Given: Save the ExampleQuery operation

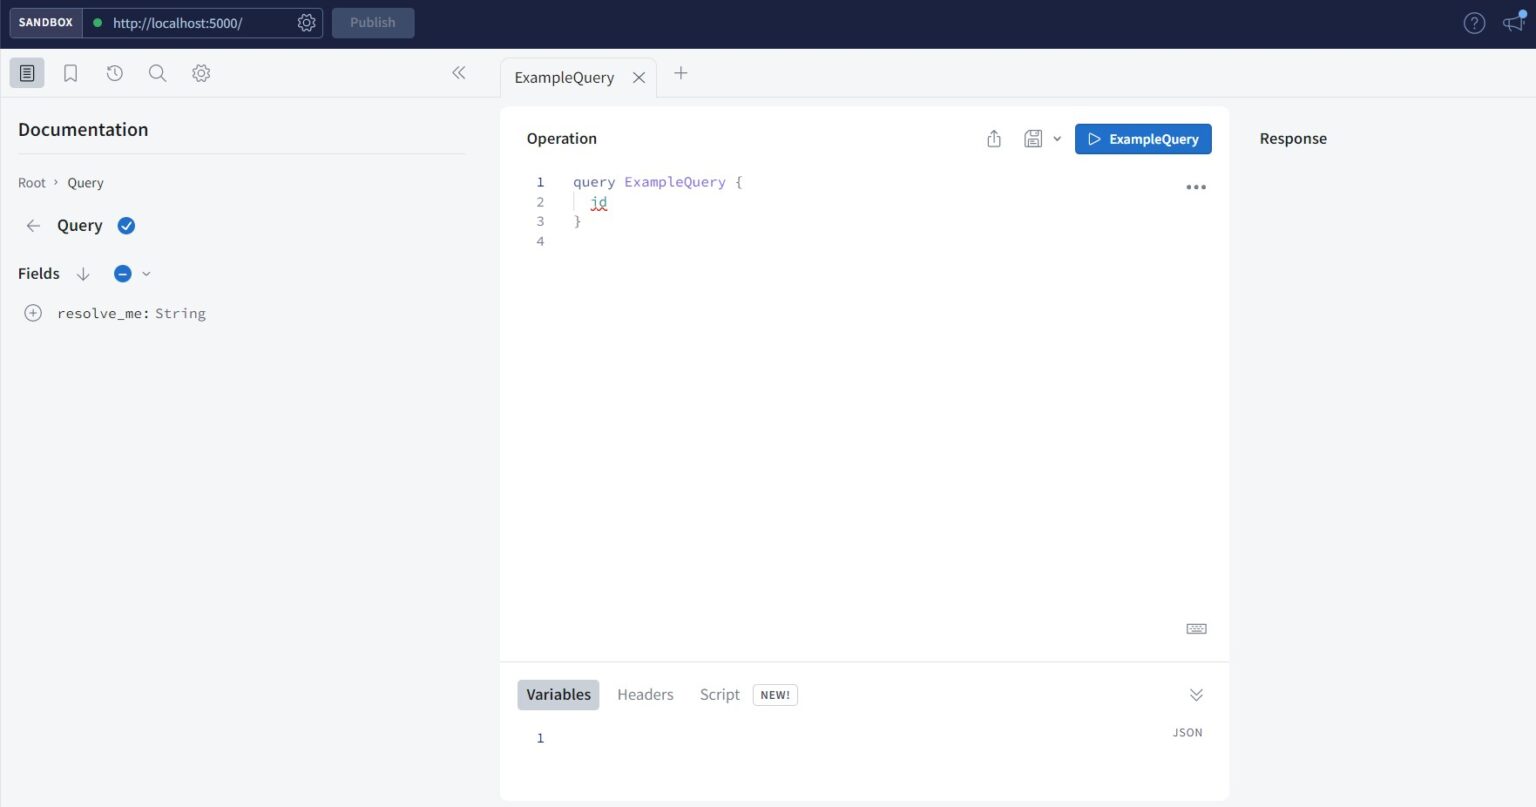Looking at the screenshot, I should point(1033,138).
